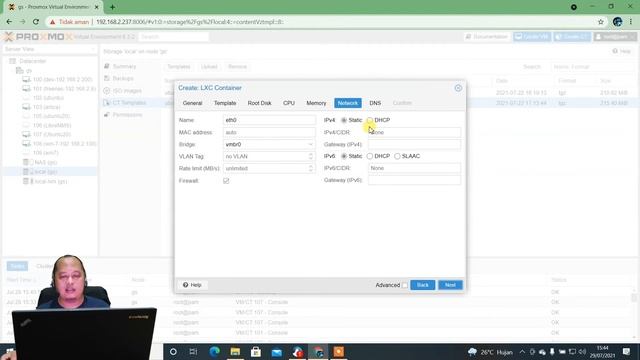This screenshot has width=640, height=360.
Task: Select the NAS storage tree item
Action: (40, 162)
